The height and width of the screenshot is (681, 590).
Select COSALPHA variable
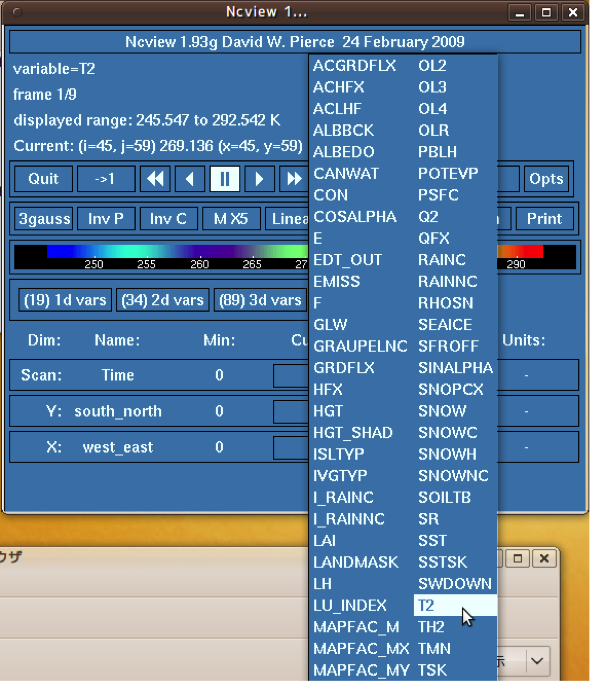coord(355,217)
